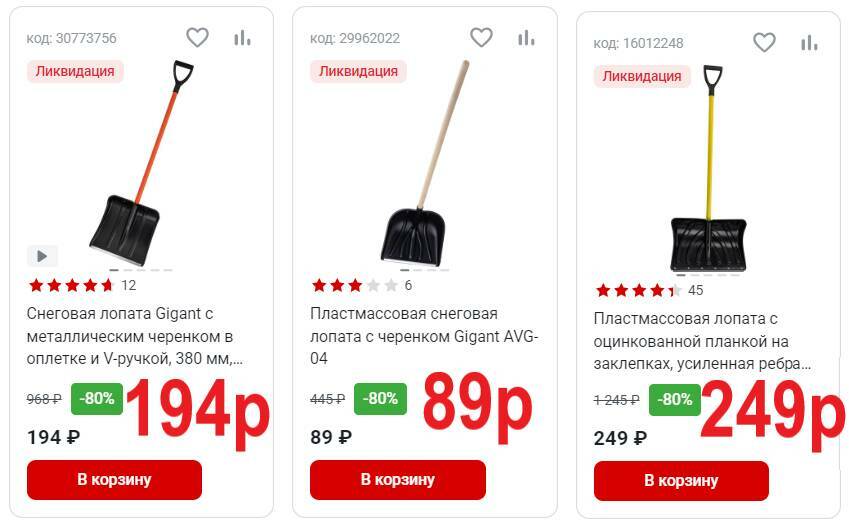Click the 6 reviews three-star rating

click(x=361, y=285)
